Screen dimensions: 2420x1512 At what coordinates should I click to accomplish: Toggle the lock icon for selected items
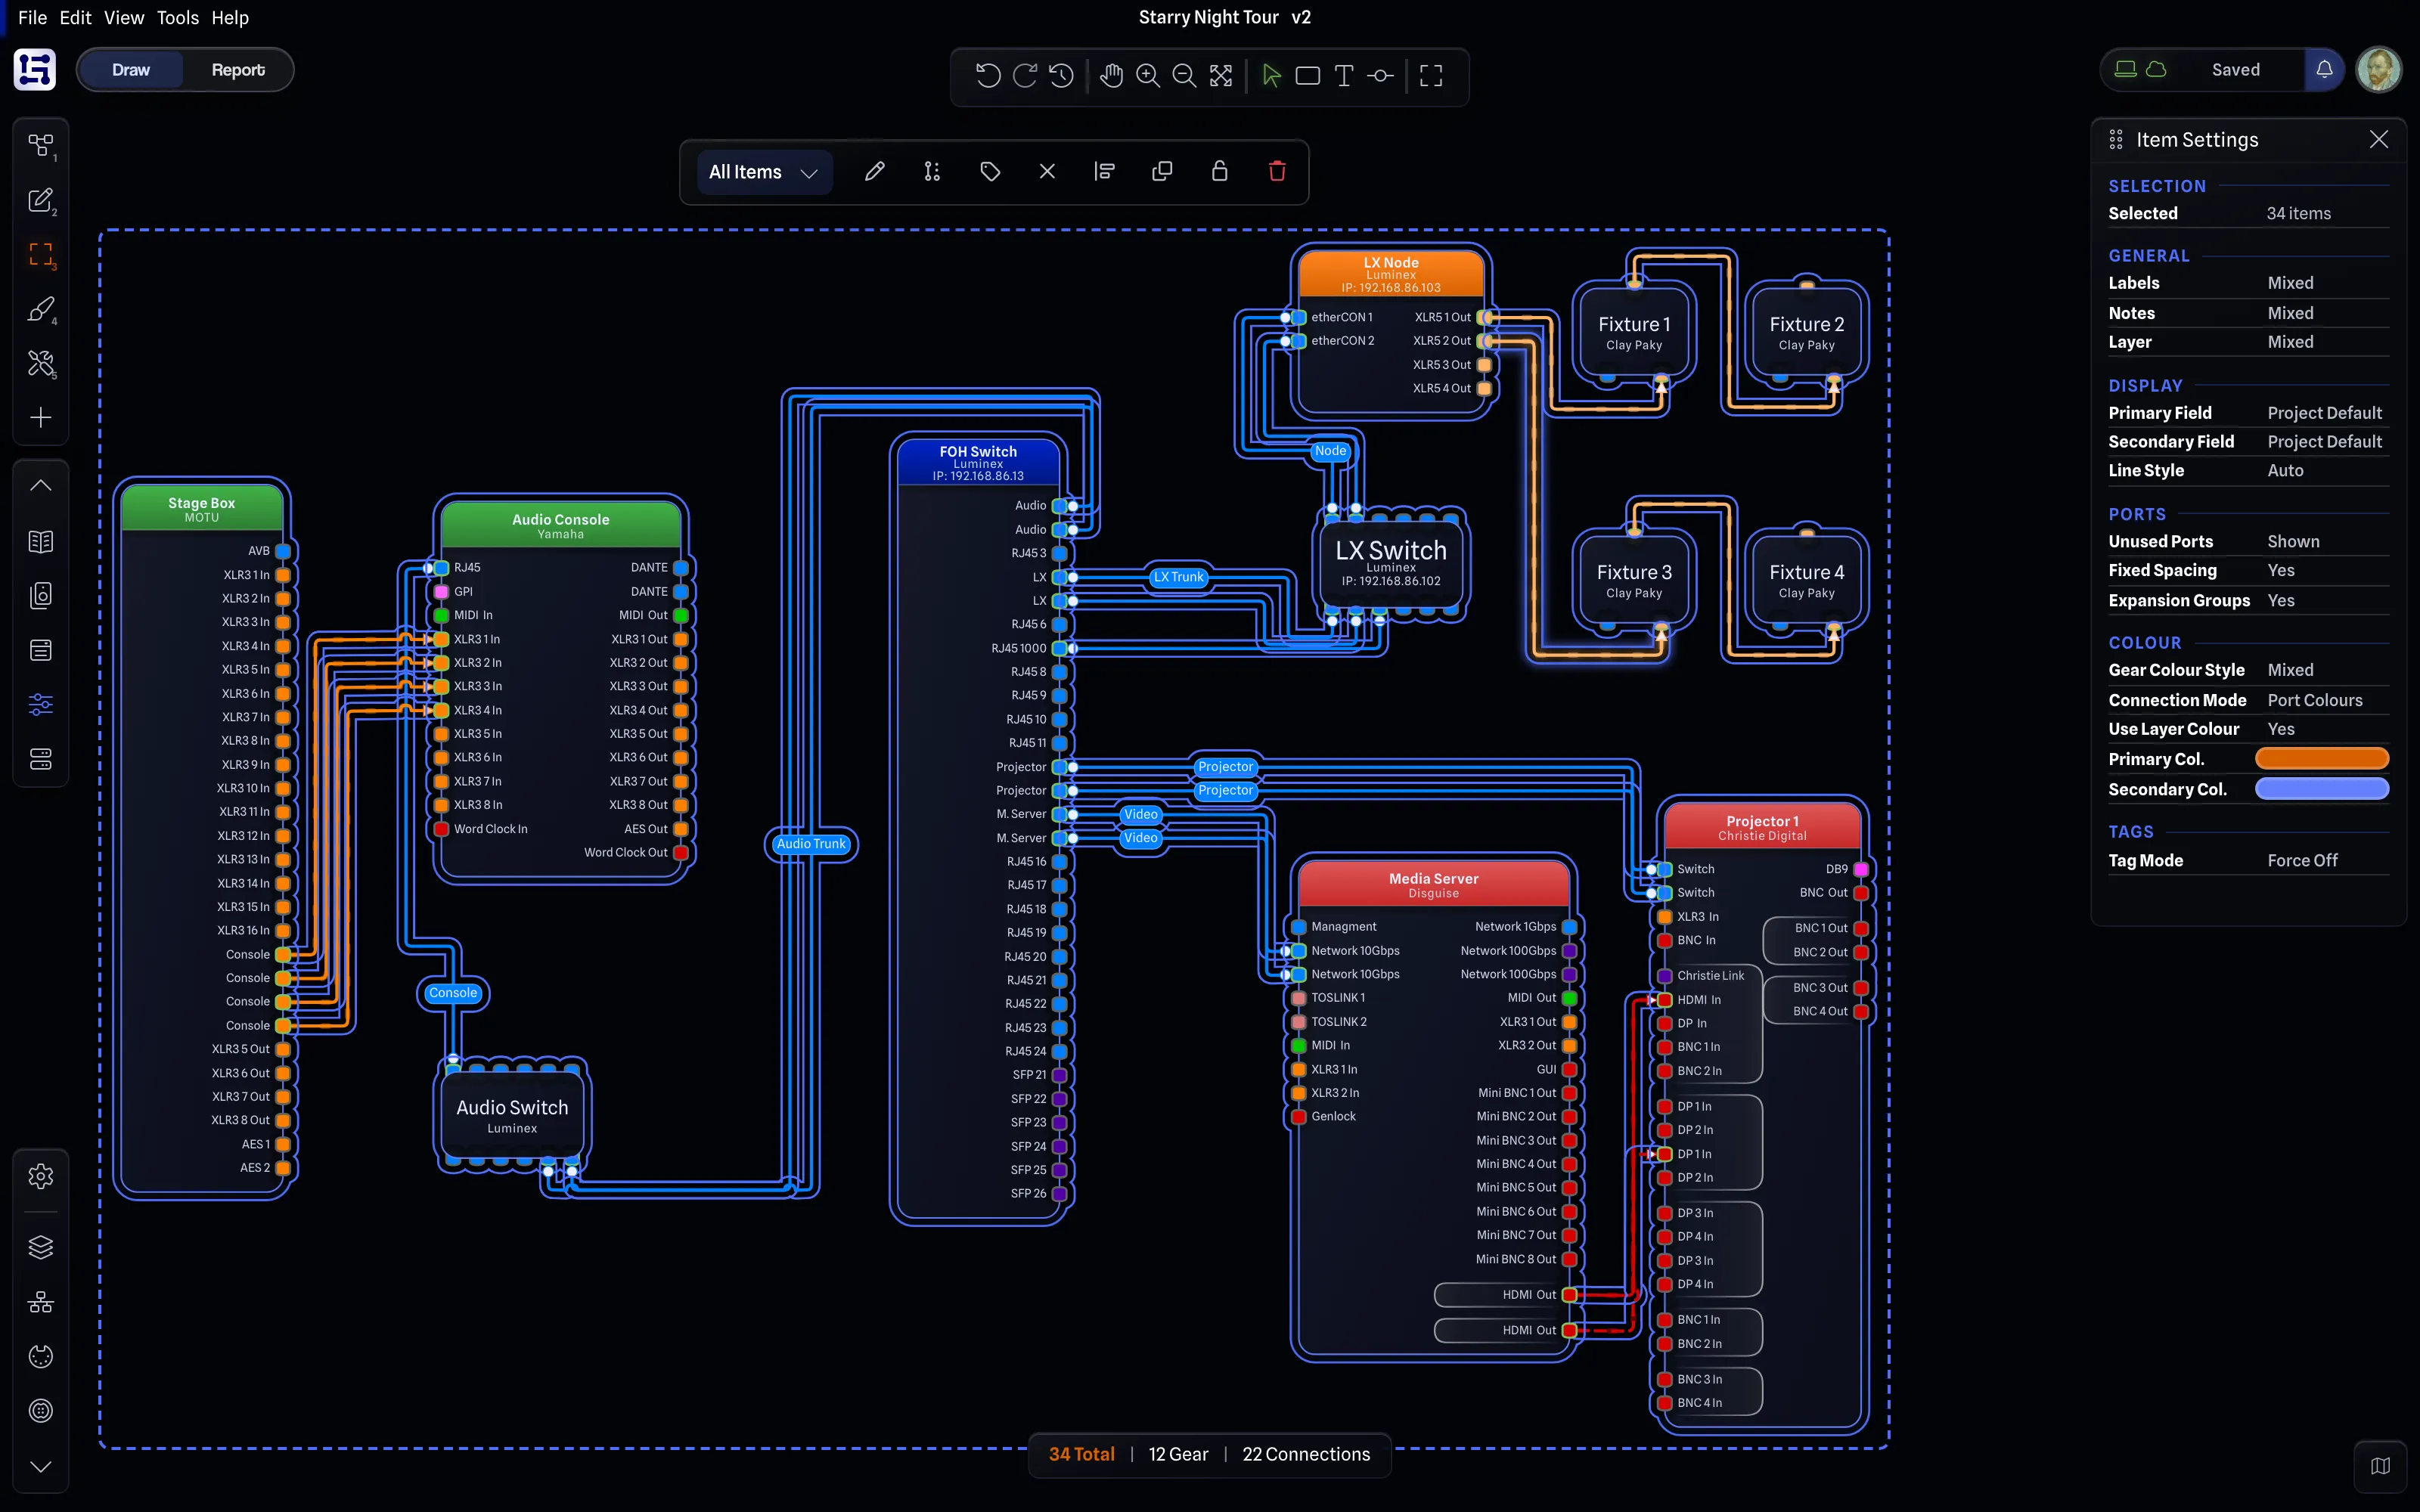point(1219,172)
